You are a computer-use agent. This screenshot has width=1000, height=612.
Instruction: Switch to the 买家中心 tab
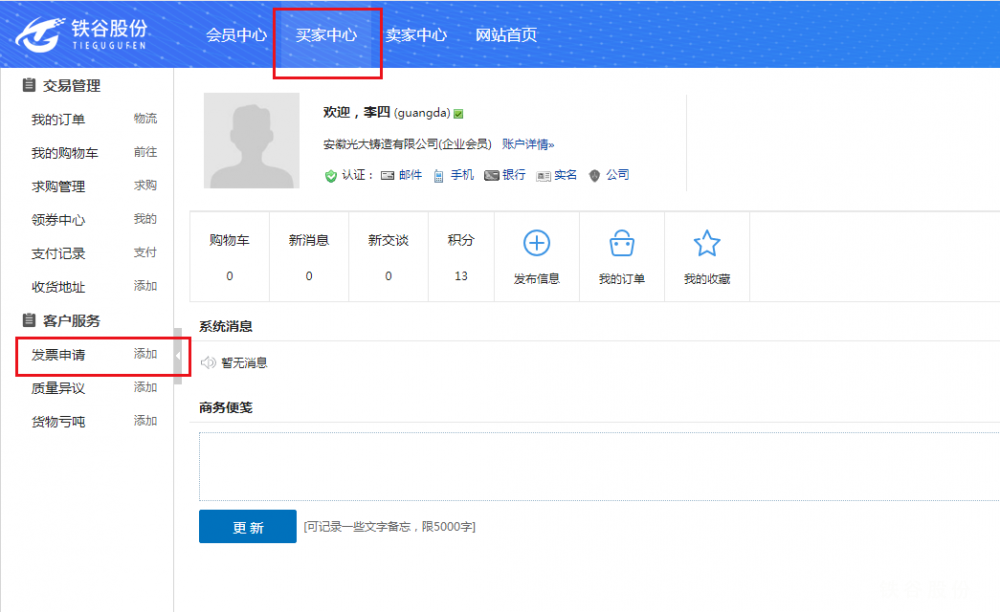point(326,35)
